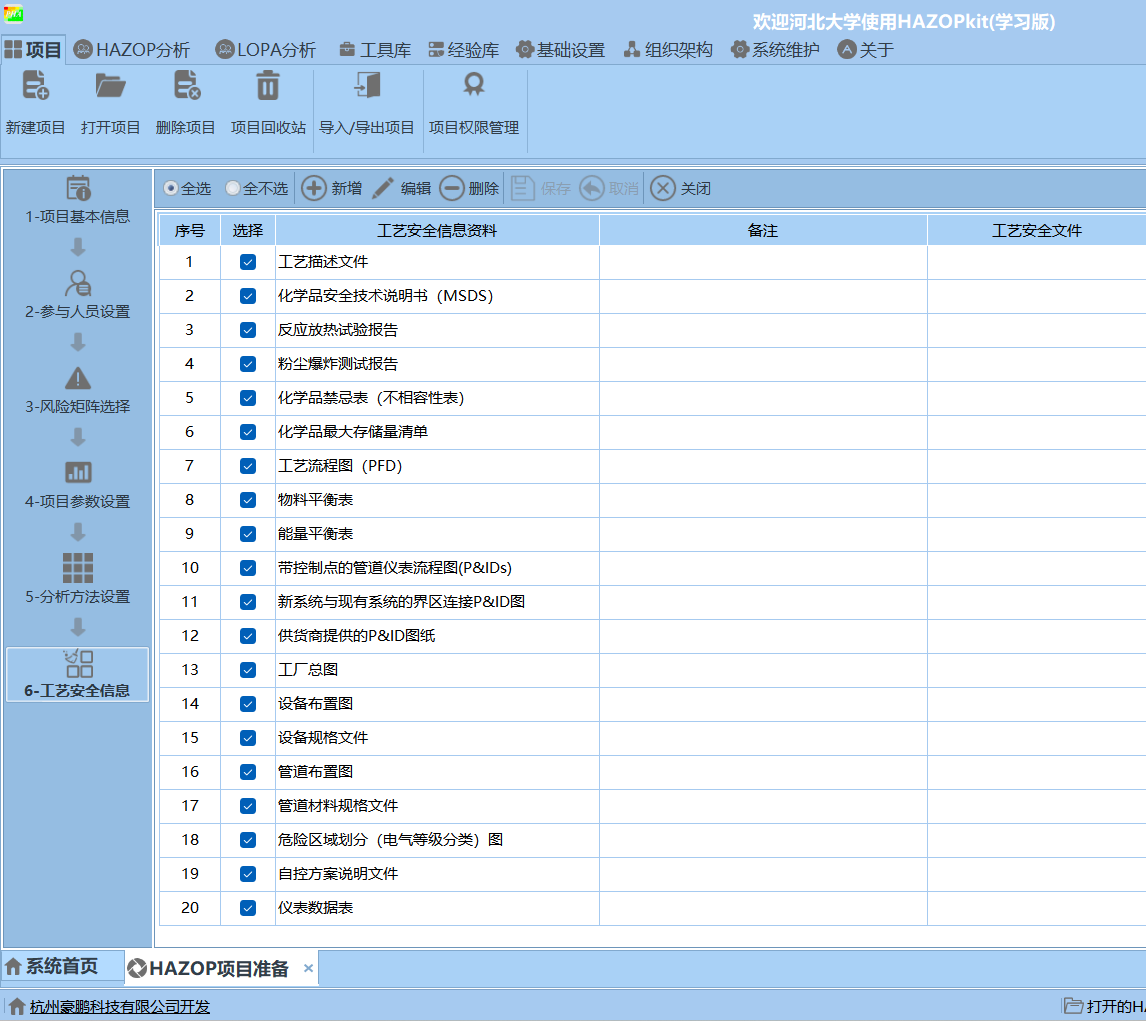Open the 杭州豪鹏科技有限公司开发 link
The height and width of the screenshot is (1021, 1146).
(x=120, y=1006)
